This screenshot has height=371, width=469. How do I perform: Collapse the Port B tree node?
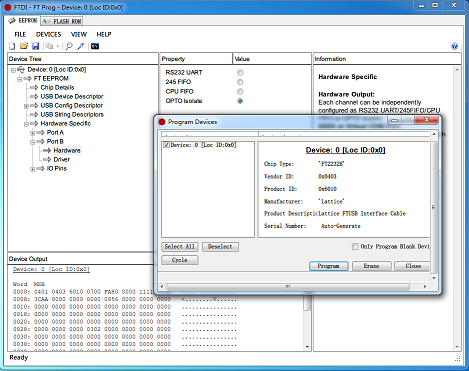coord(33,142)
